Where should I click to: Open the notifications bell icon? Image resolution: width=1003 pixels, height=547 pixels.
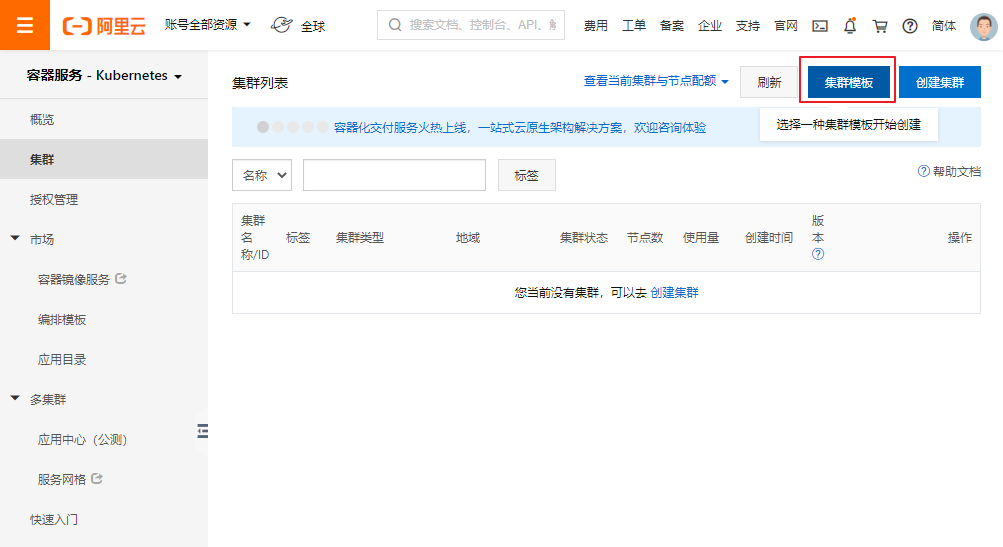[849, 26]
